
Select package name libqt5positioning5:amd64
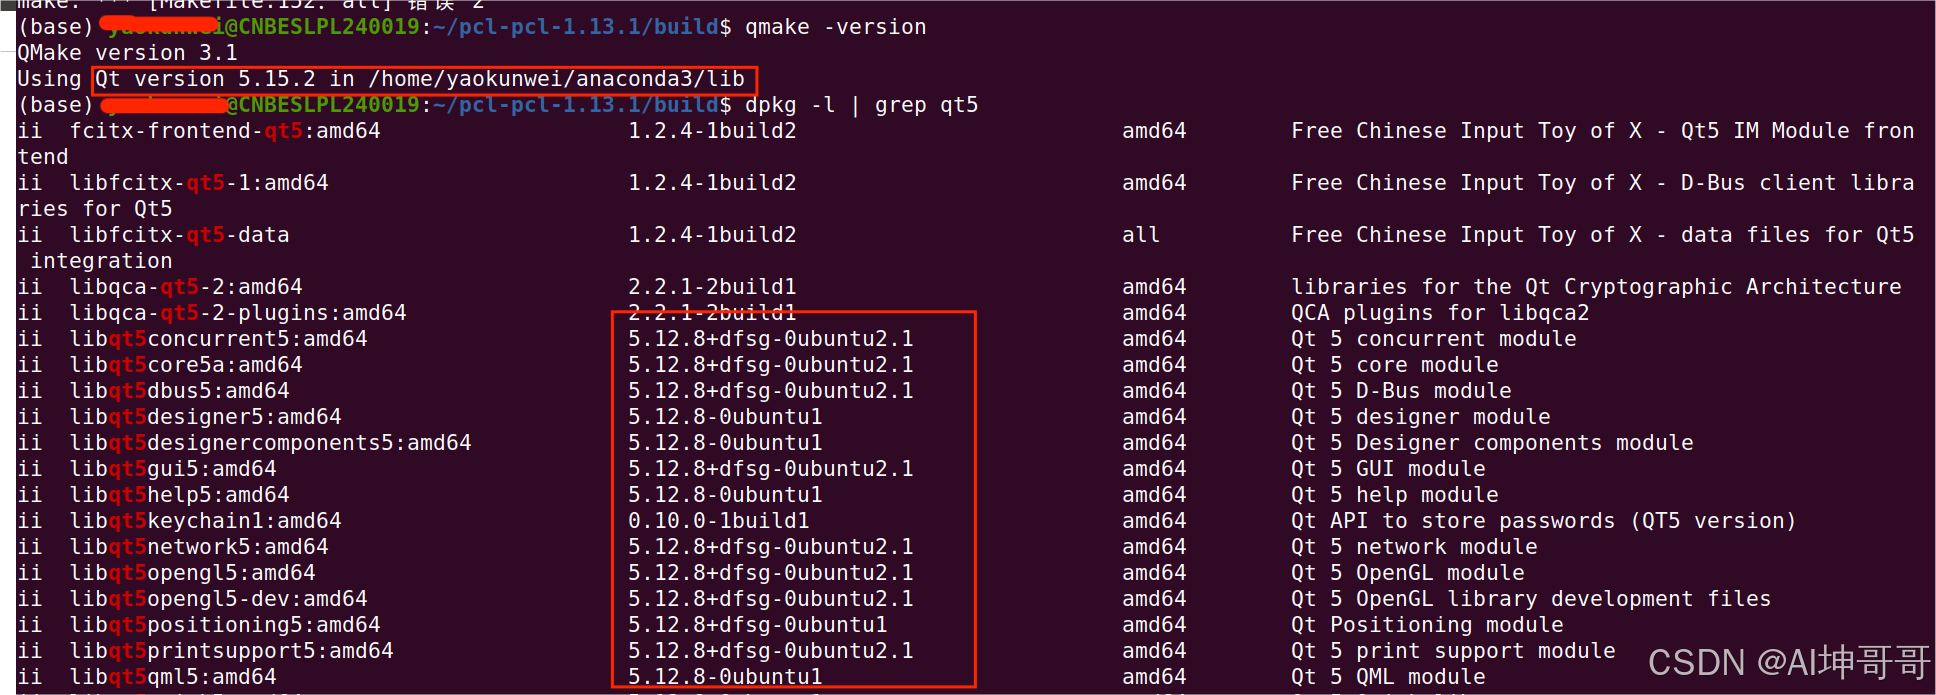[225, 625]
